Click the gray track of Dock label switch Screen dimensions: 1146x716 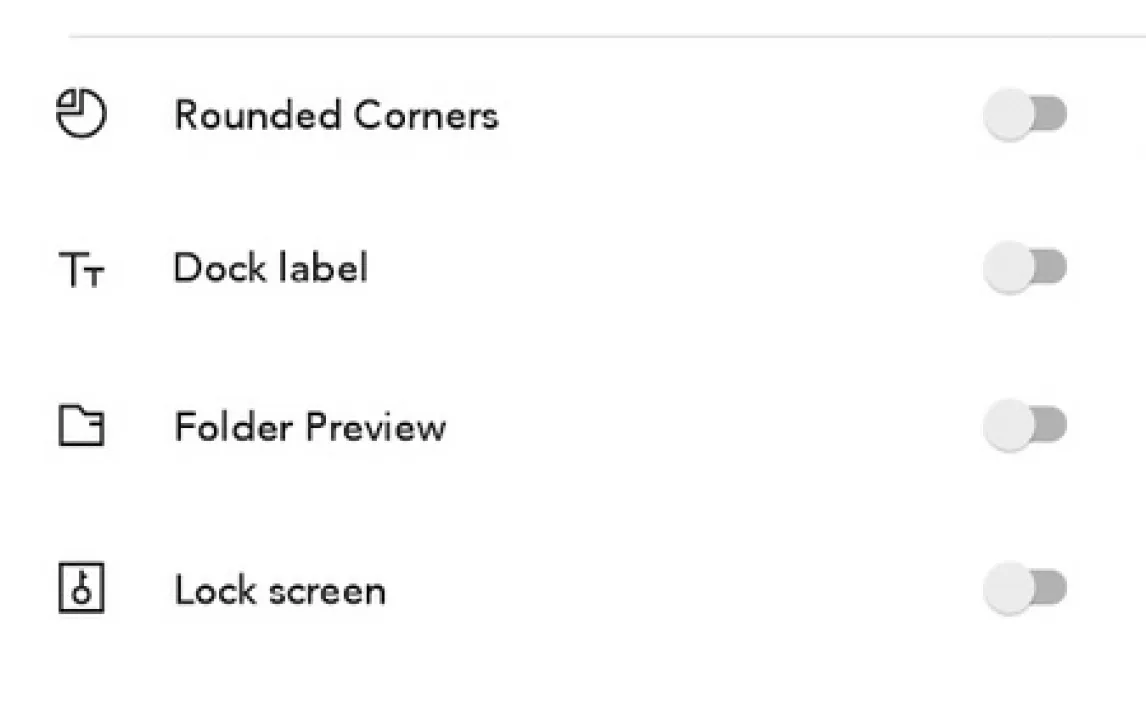coord(1051,267)
